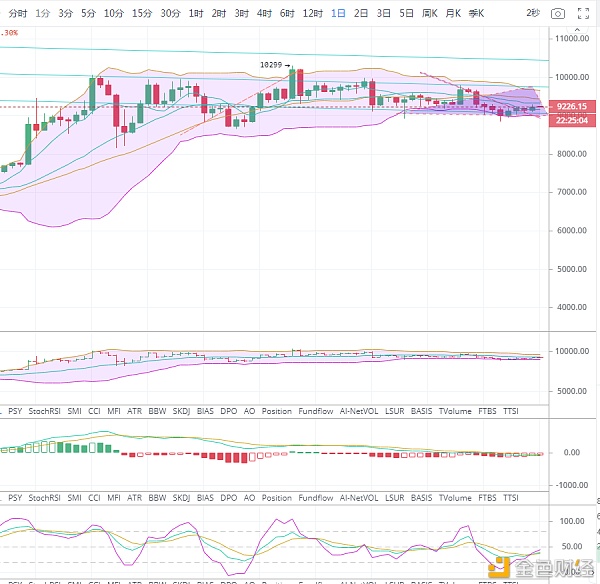Switch chart to 3时 interval
This screenshot has height=584, width=600.
point(241,13)
